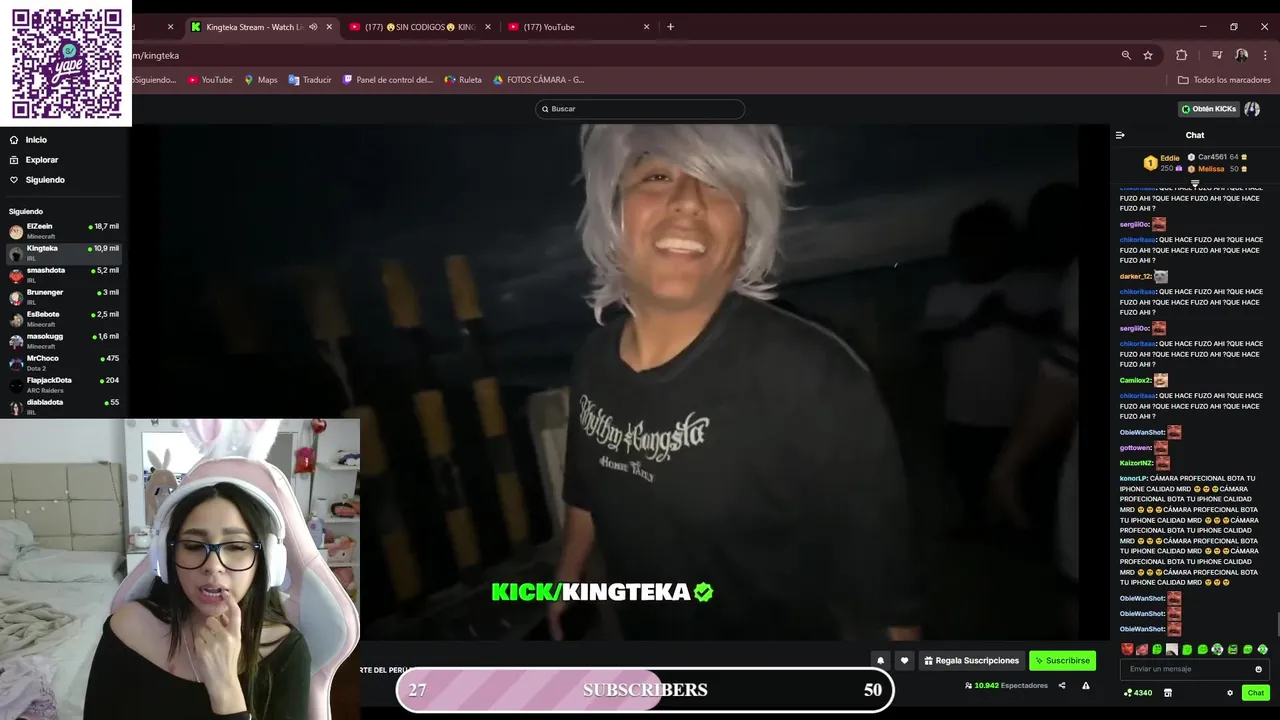
Task: Click the chat scrollbar
Action: (x=1277, y=625)
